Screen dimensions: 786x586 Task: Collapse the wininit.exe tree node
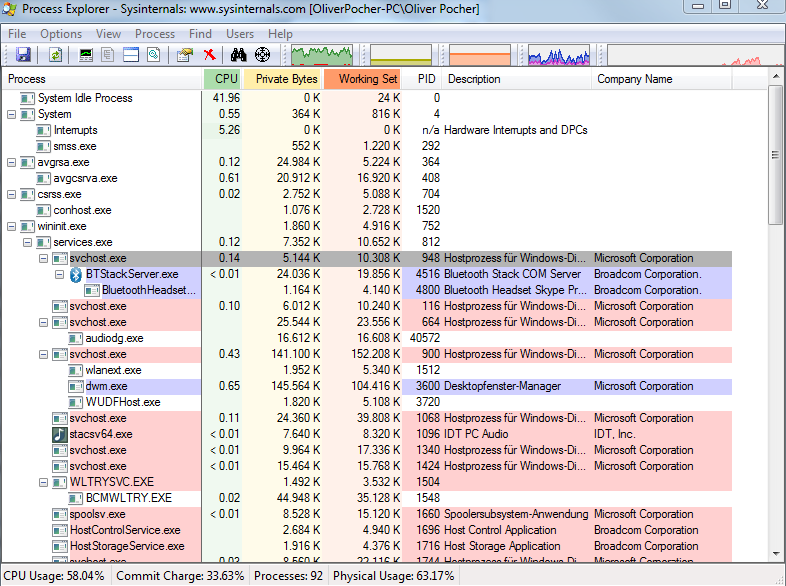[x=12, y=227]
